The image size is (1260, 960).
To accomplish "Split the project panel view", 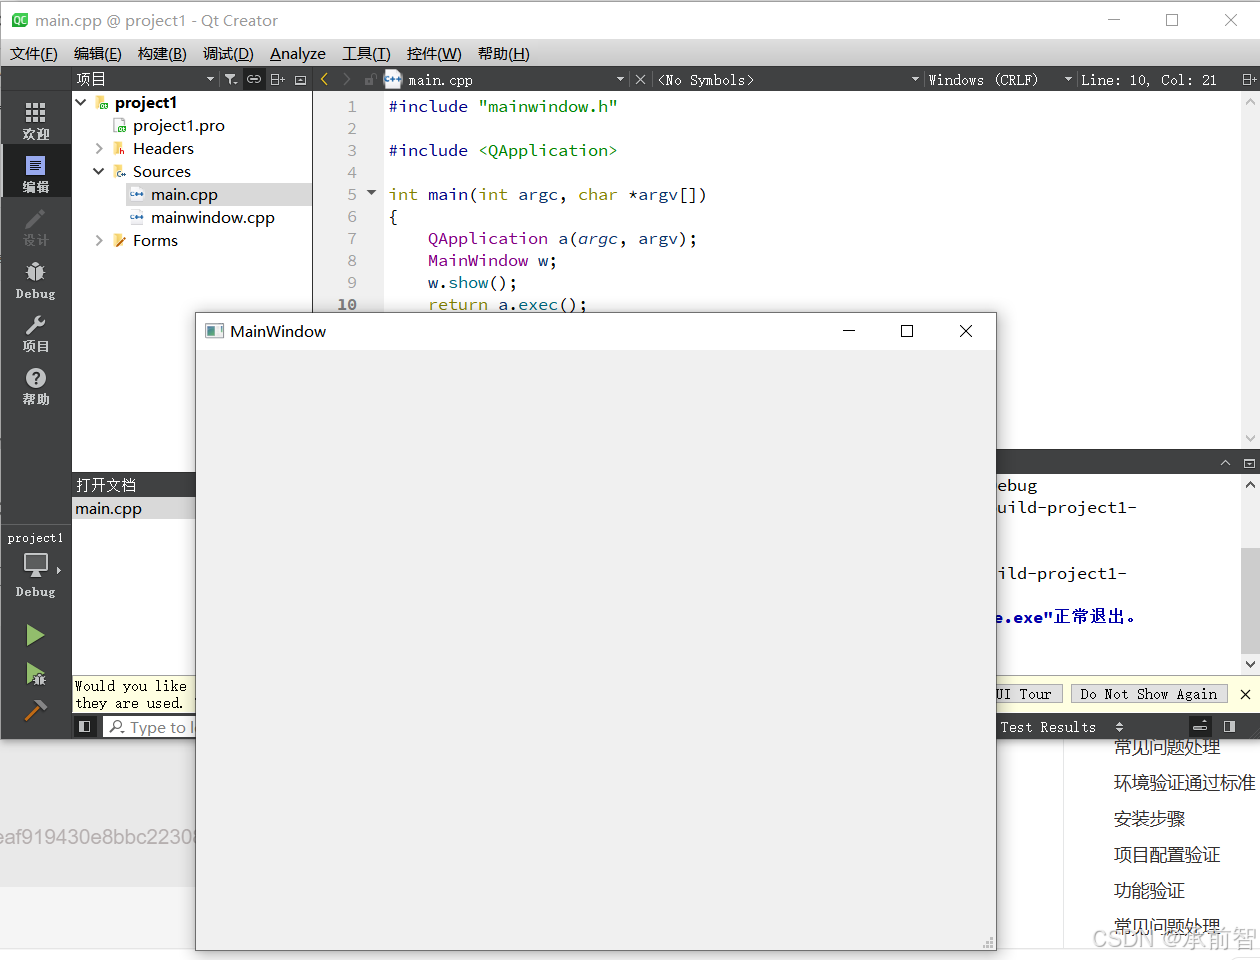I will click(x=278, y=79).
